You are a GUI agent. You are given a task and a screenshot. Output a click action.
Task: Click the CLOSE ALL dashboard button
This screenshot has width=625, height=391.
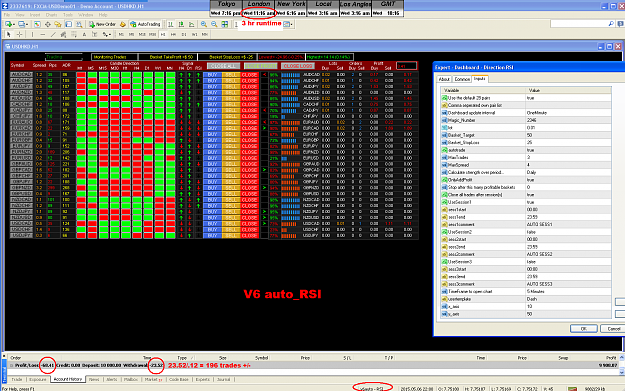(223, 66)
